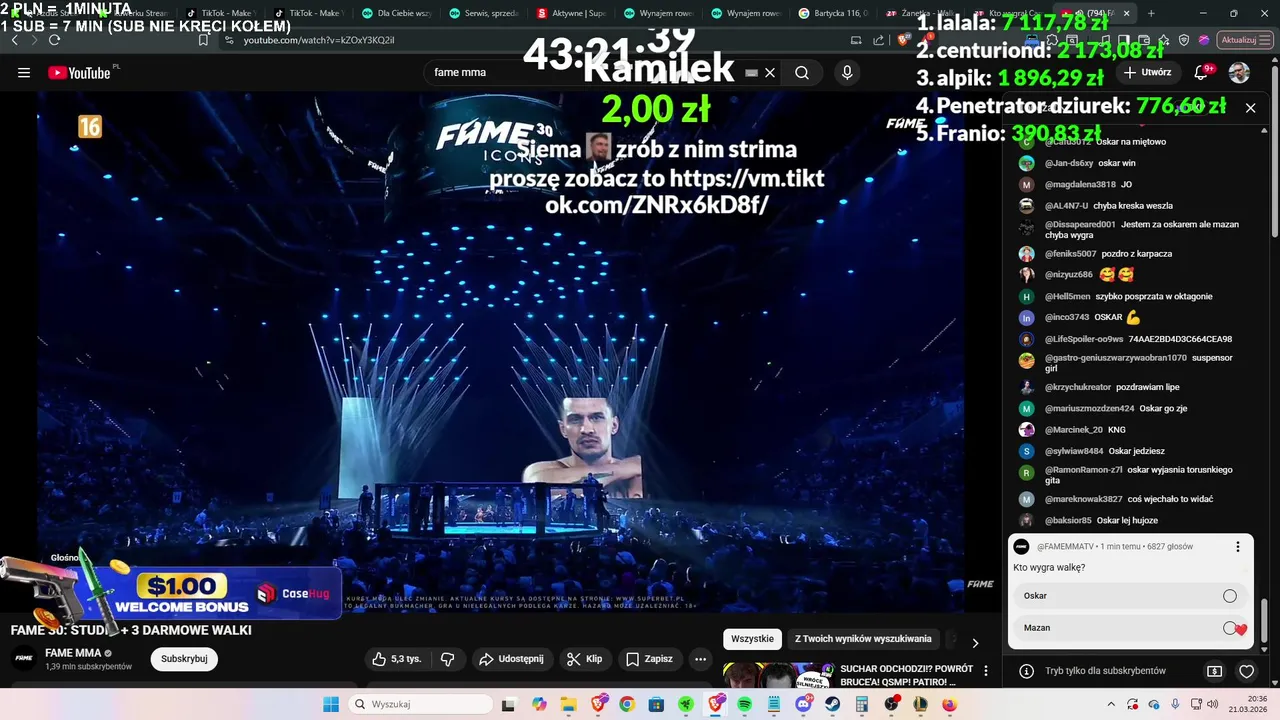Click the youtube.com address bar URL
This screenshot has width=1280, height=720.
tap(319, 40)
